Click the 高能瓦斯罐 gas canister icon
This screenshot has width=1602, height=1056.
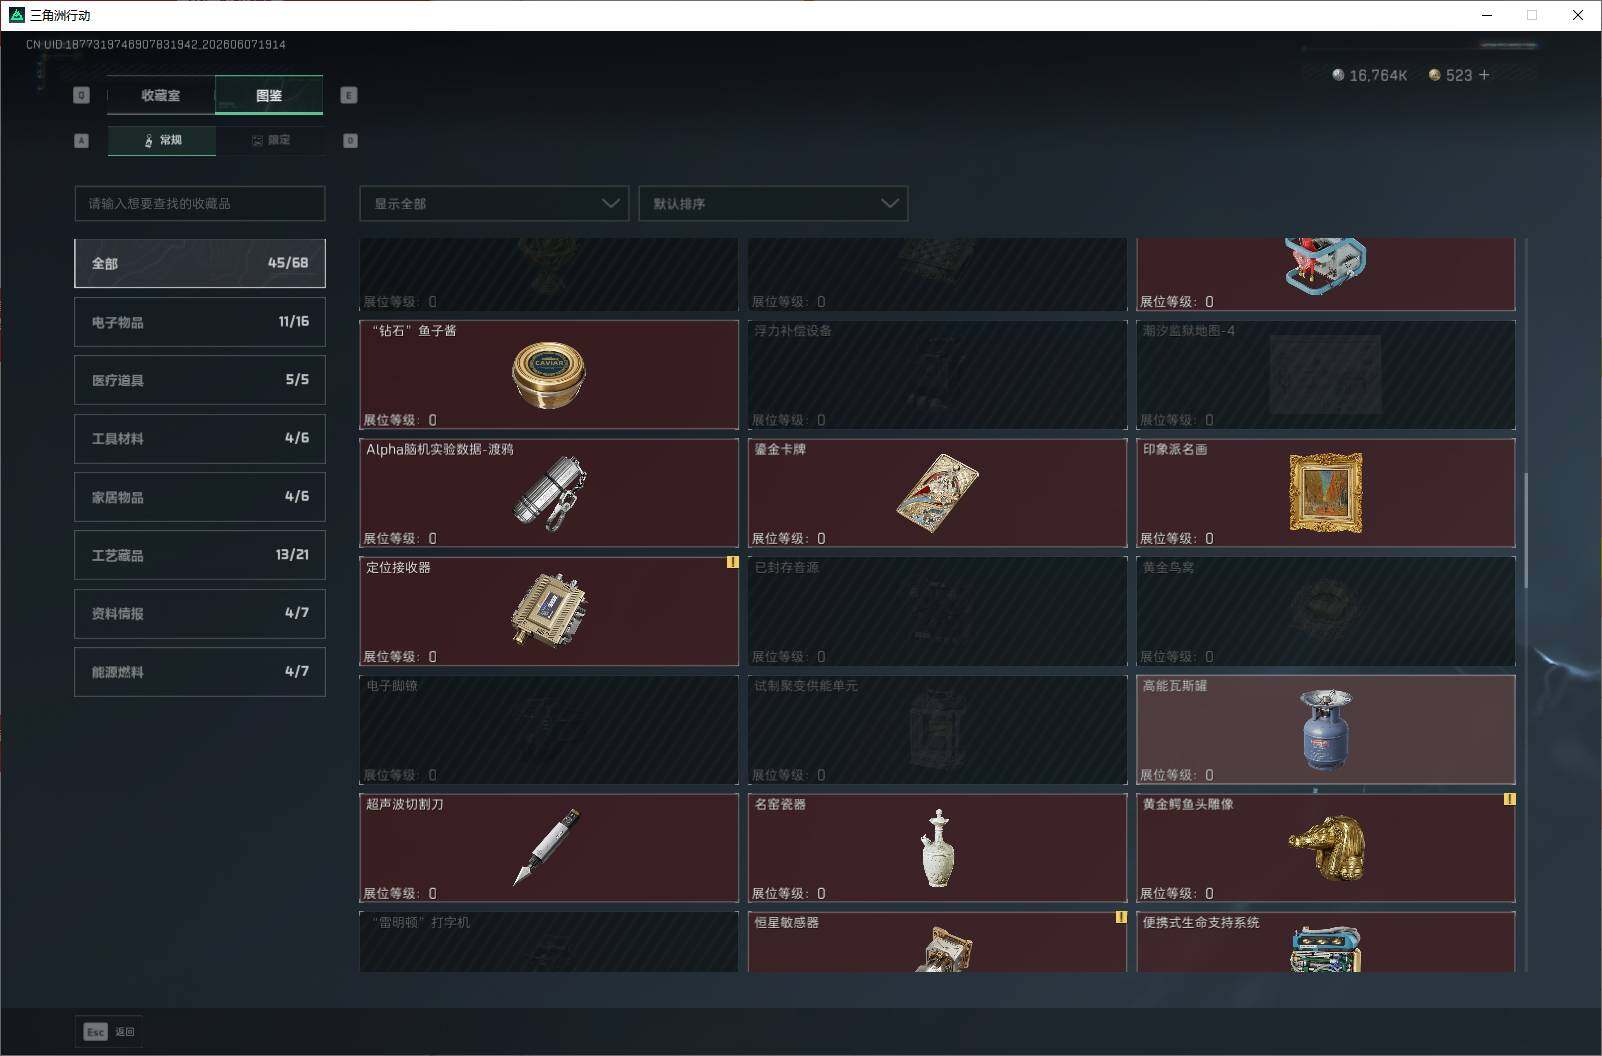pyautogui.click(x=1326, y=730)
